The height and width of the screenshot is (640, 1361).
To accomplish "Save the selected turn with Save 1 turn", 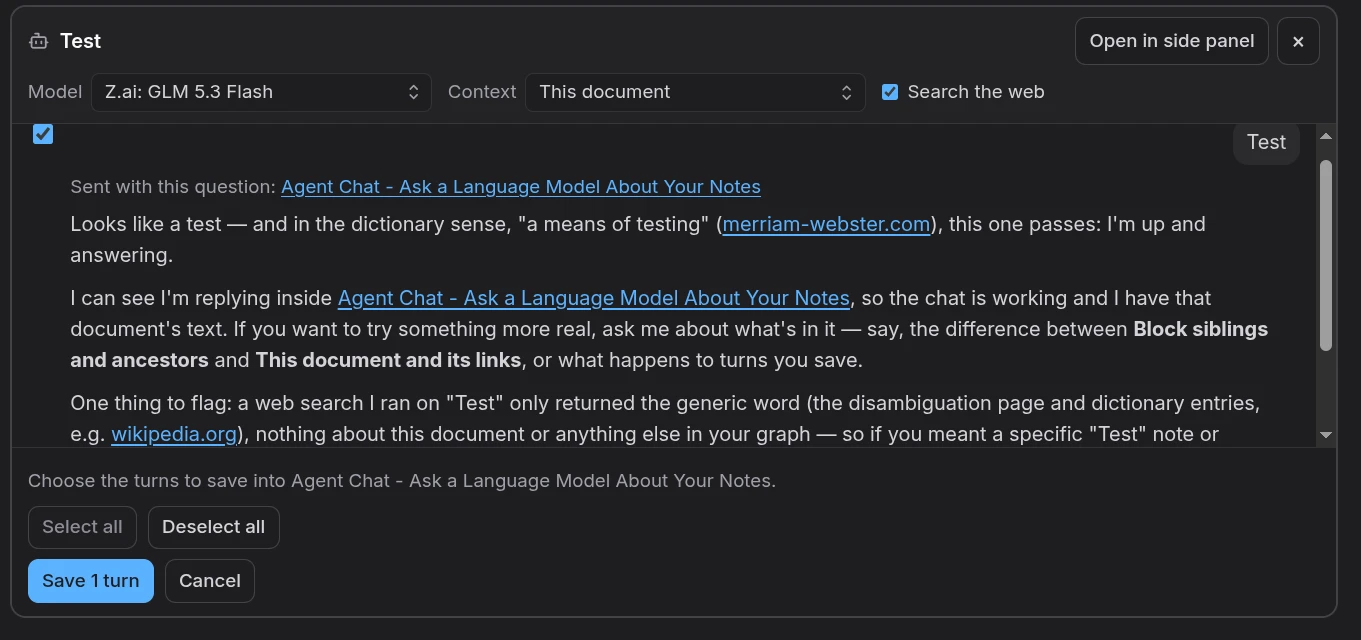I will pos(91,581).
